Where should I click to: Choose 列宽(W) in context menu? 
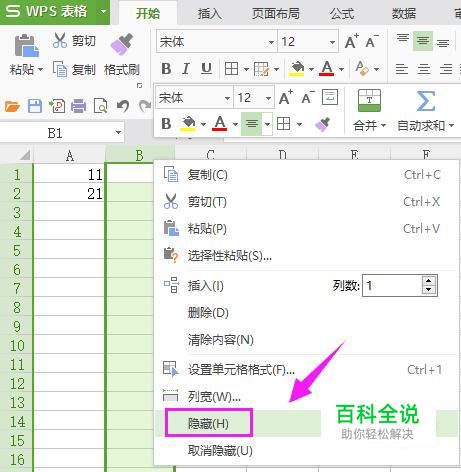click(305, 396)
